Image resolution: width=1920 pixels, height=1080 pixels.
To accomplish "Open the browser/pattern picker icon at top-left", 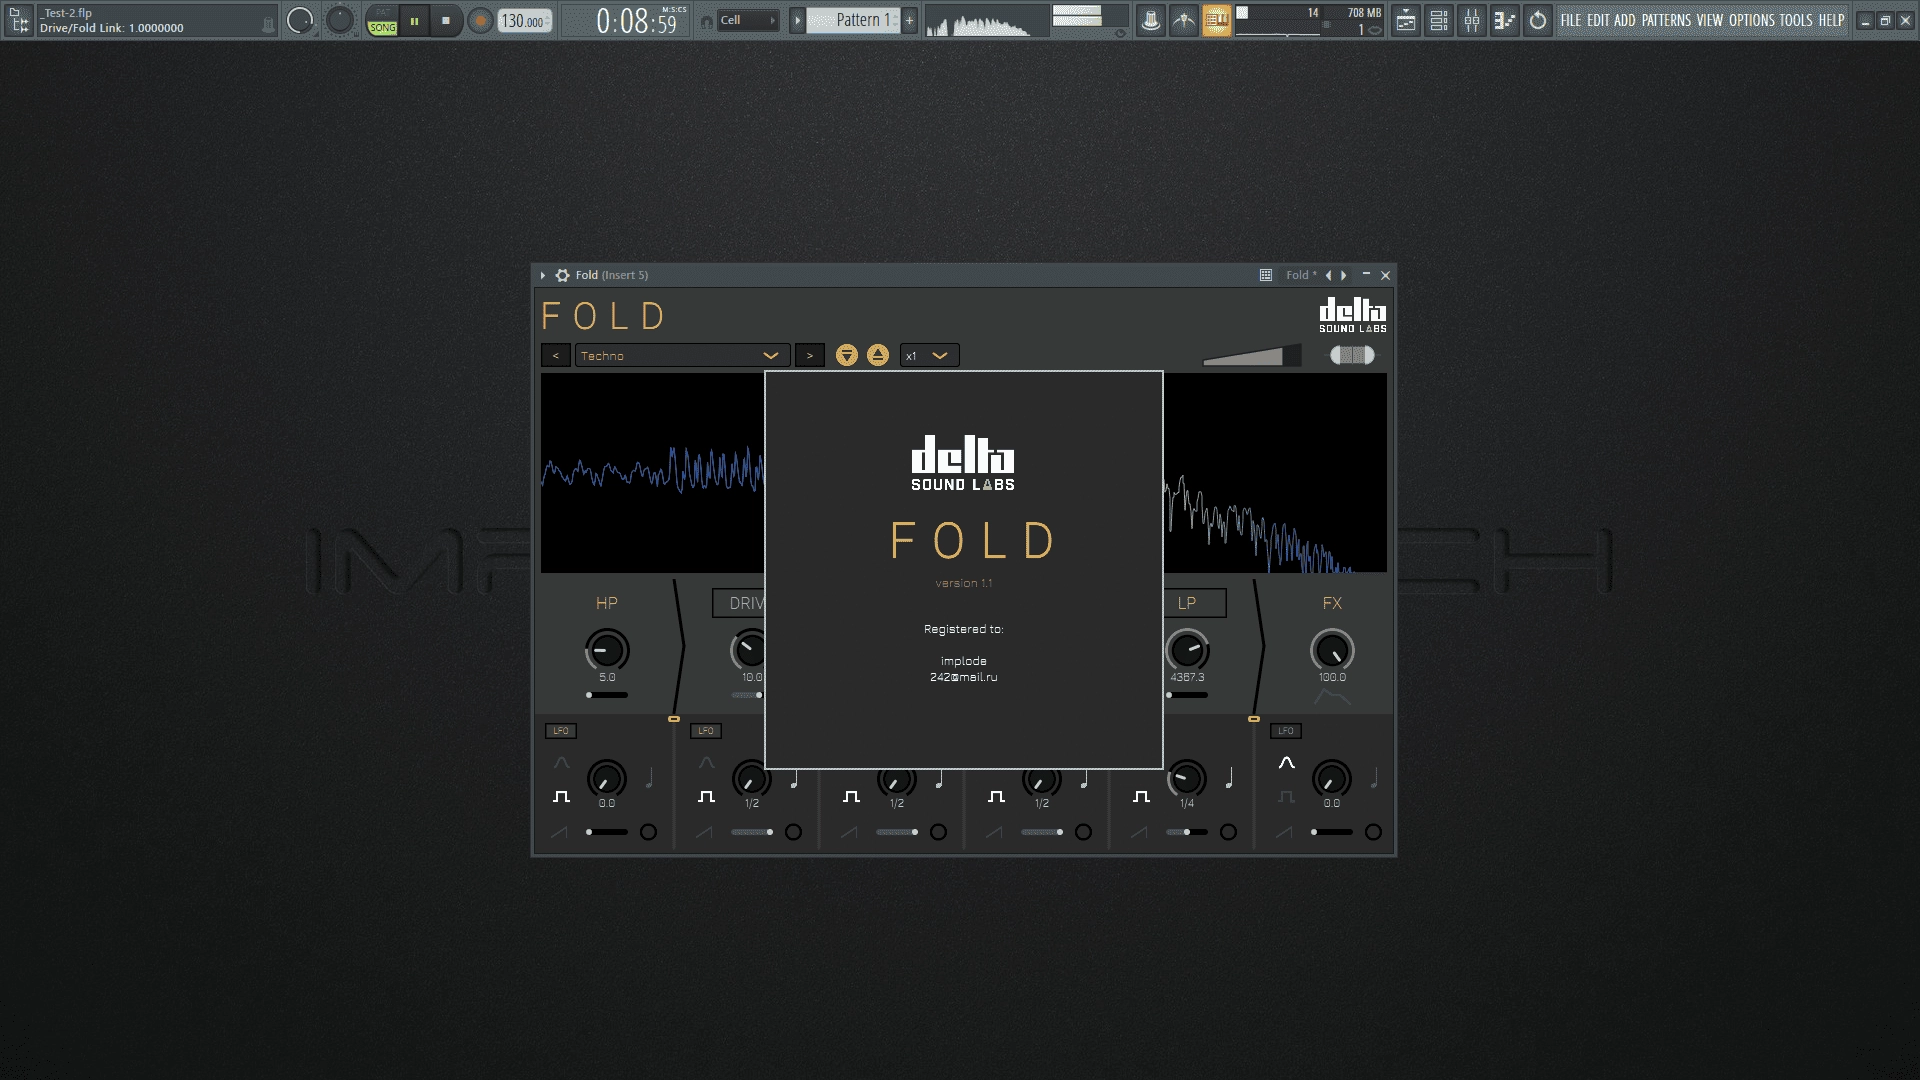I will coord(19,20).
